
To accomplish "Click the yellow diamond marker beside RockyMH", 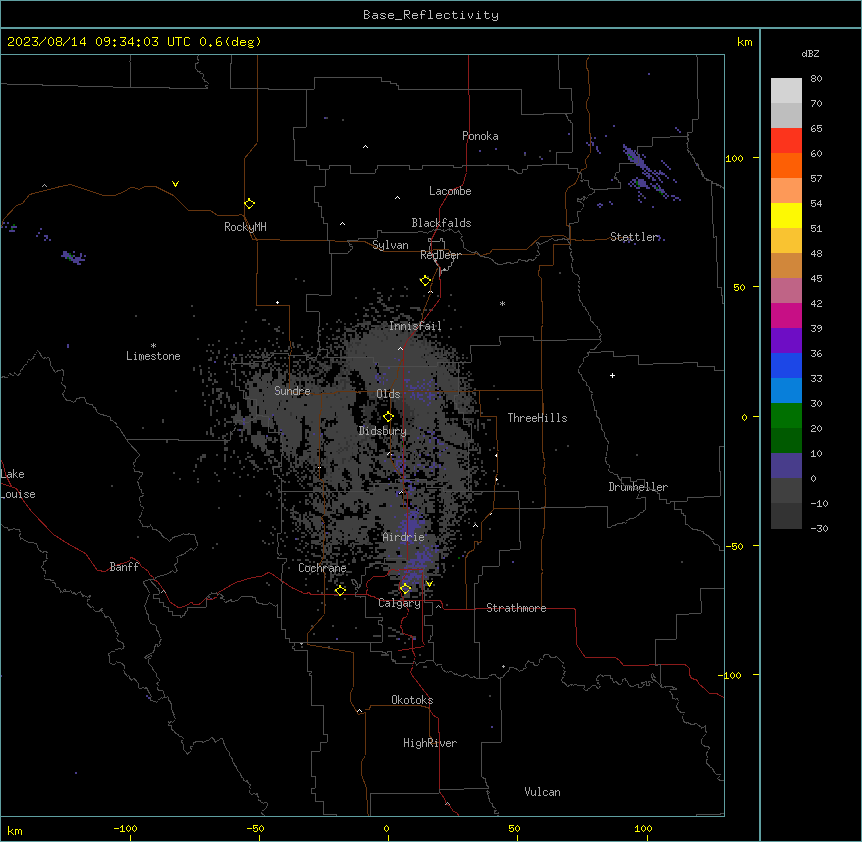I will pos(249,204).
